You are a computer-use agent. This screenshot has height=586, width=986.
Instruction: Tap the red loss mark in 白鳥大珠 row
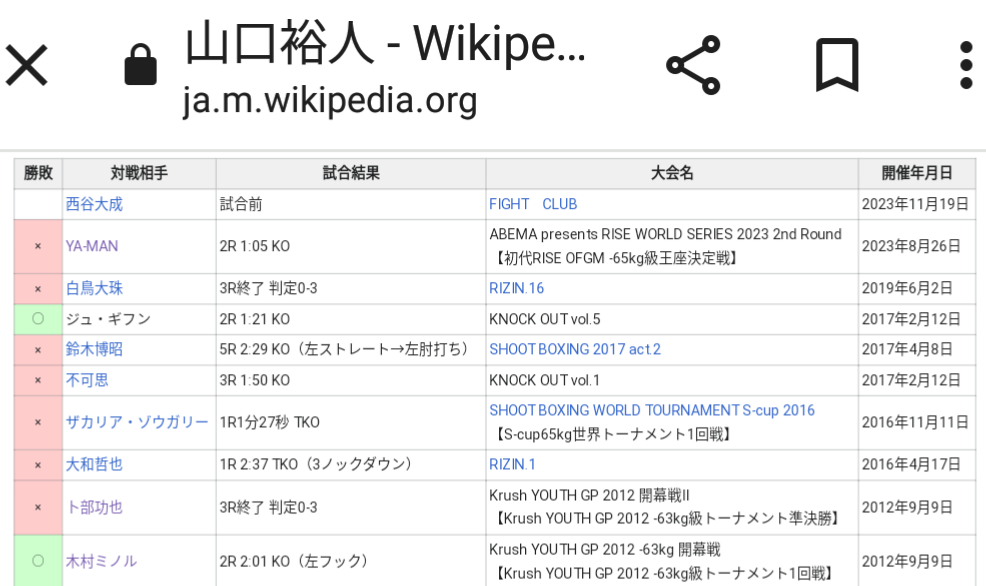[38, 289]
